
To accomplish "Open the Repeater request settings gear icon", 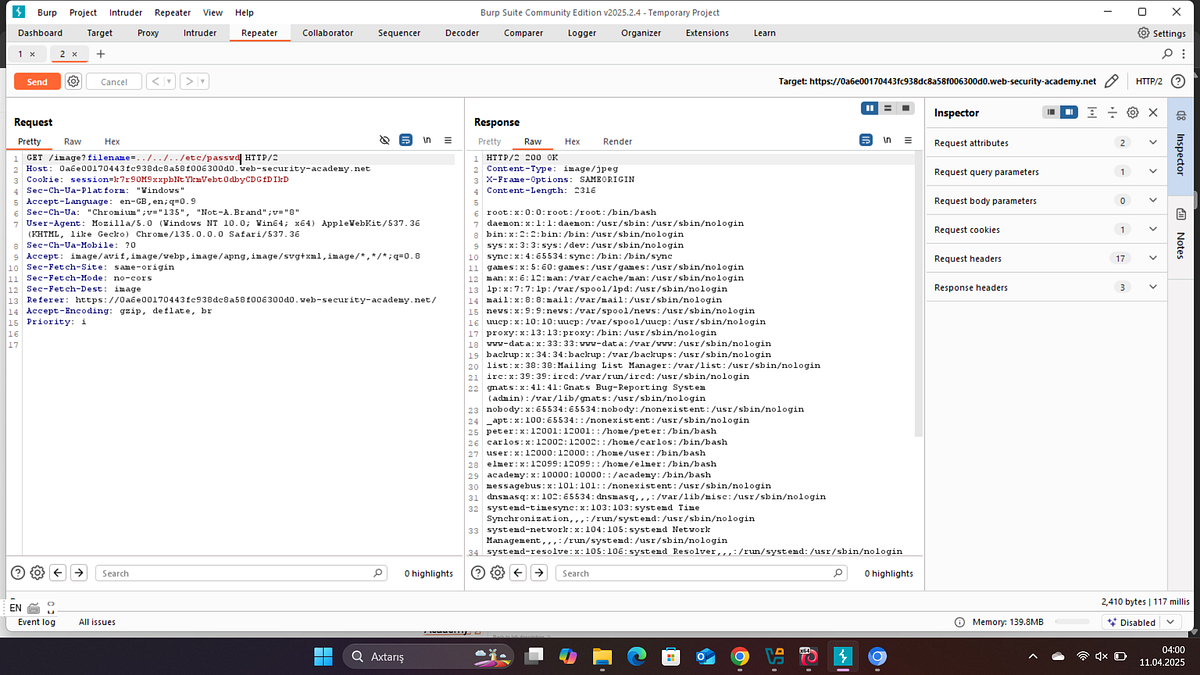I will coord(73,81).
